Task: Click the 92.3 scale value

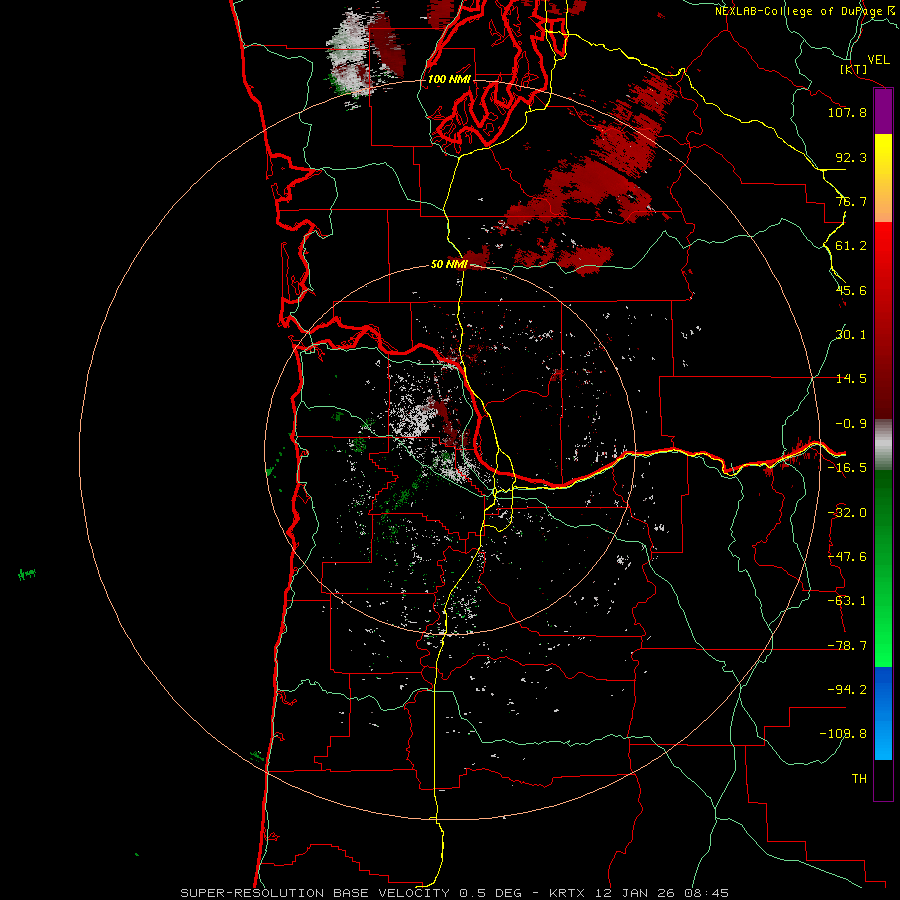Action: point(851,157)
